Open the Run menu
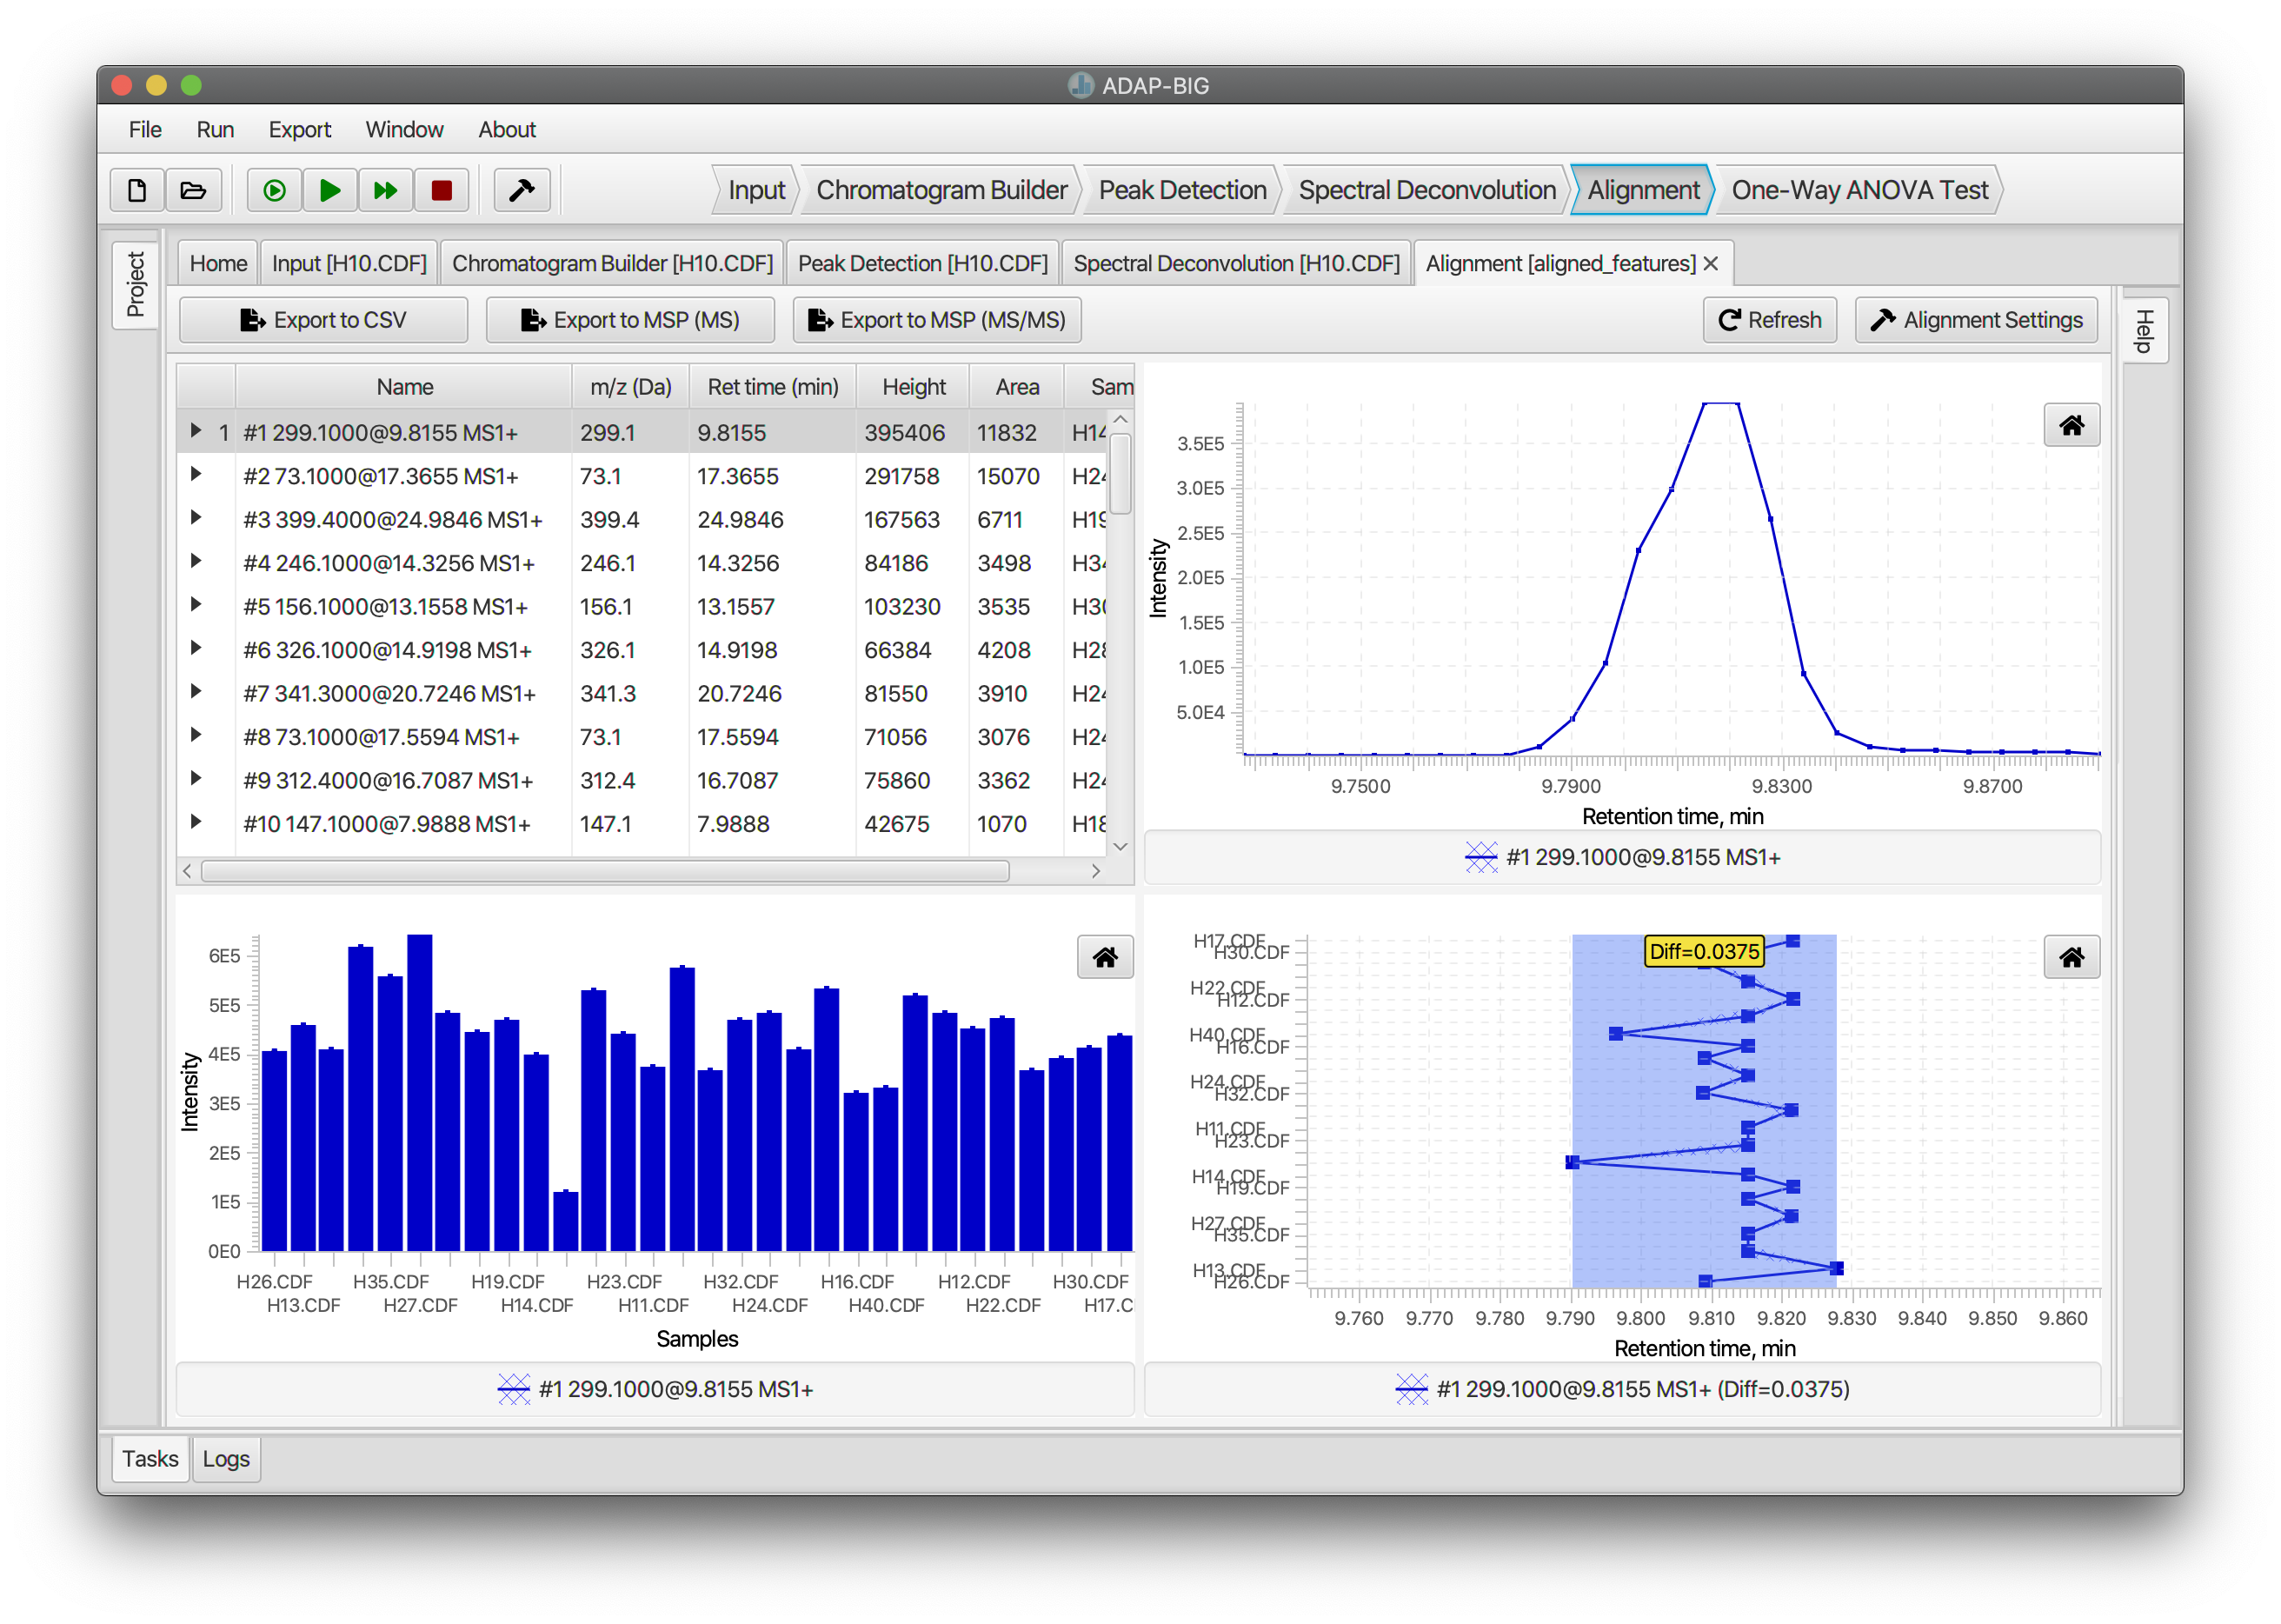2281x1624 pixels. click(x=215, y=130)
